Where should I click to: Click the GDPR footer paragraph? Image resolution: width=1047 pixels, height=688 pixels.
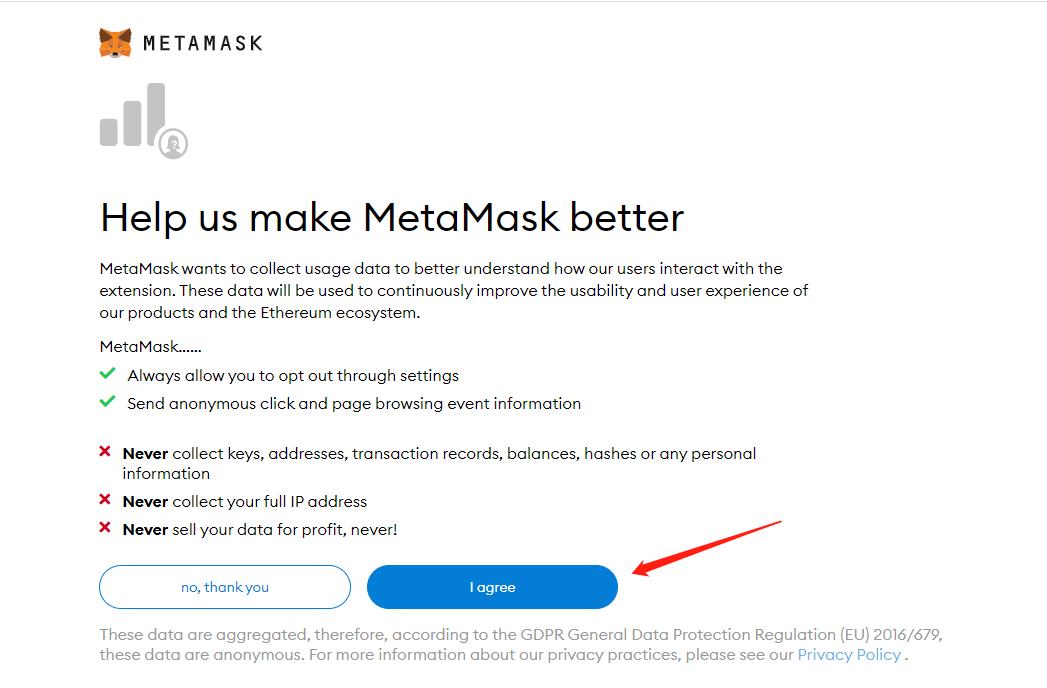point(520,644)
